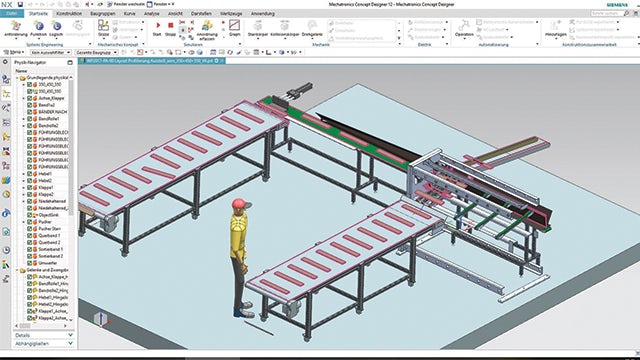Switch to the Analyse tab

coord(151,13)
